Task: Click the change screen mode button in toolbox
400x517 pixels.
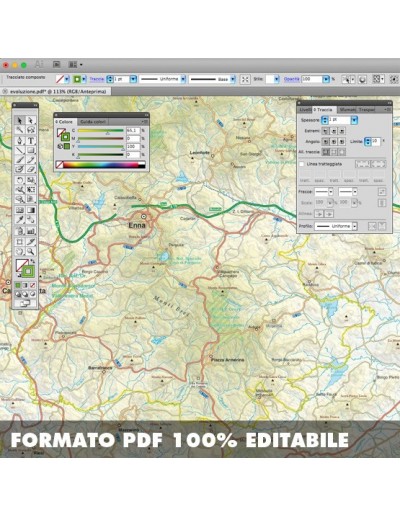Action: click(x=25, y=303)
